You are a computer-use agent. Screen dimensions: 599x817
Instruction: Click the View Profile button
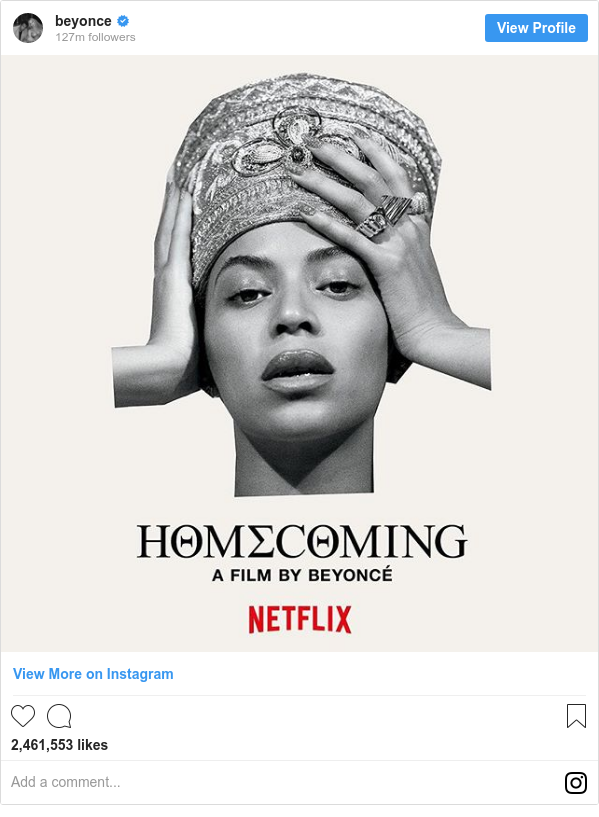coord(536,28)
